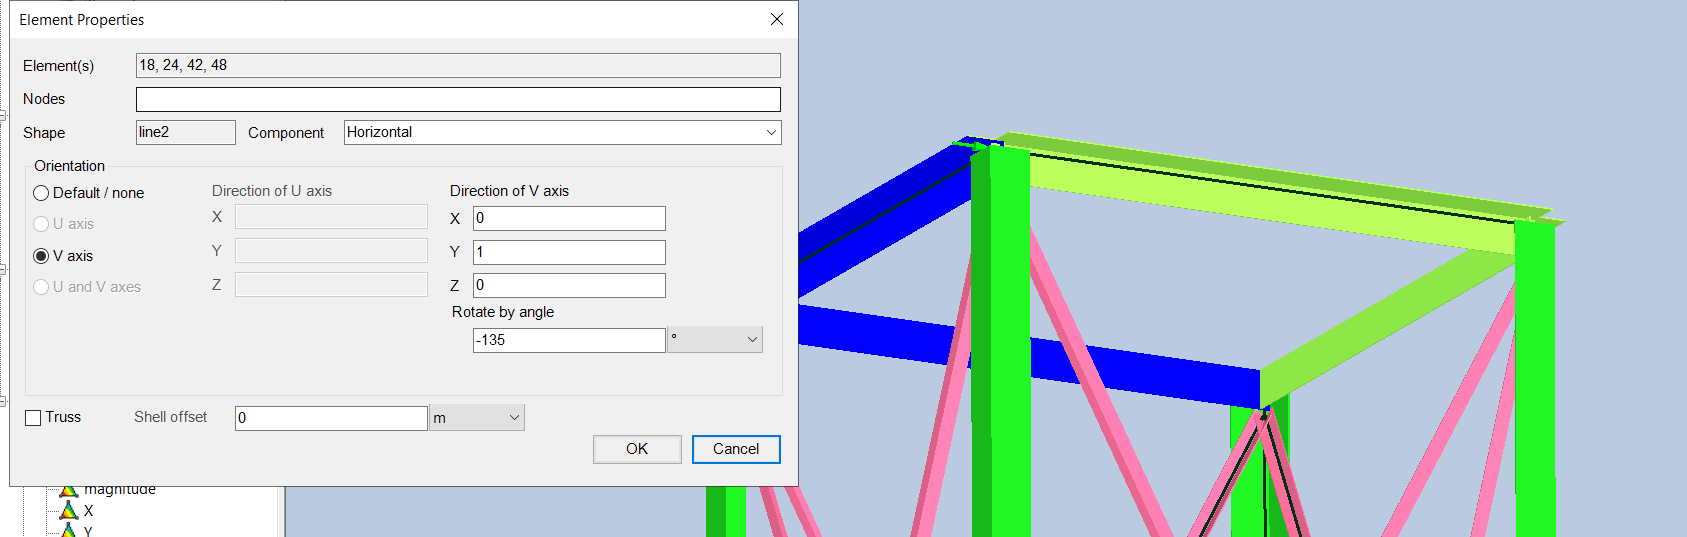Click the Shell offset value field

pos(331,418)
